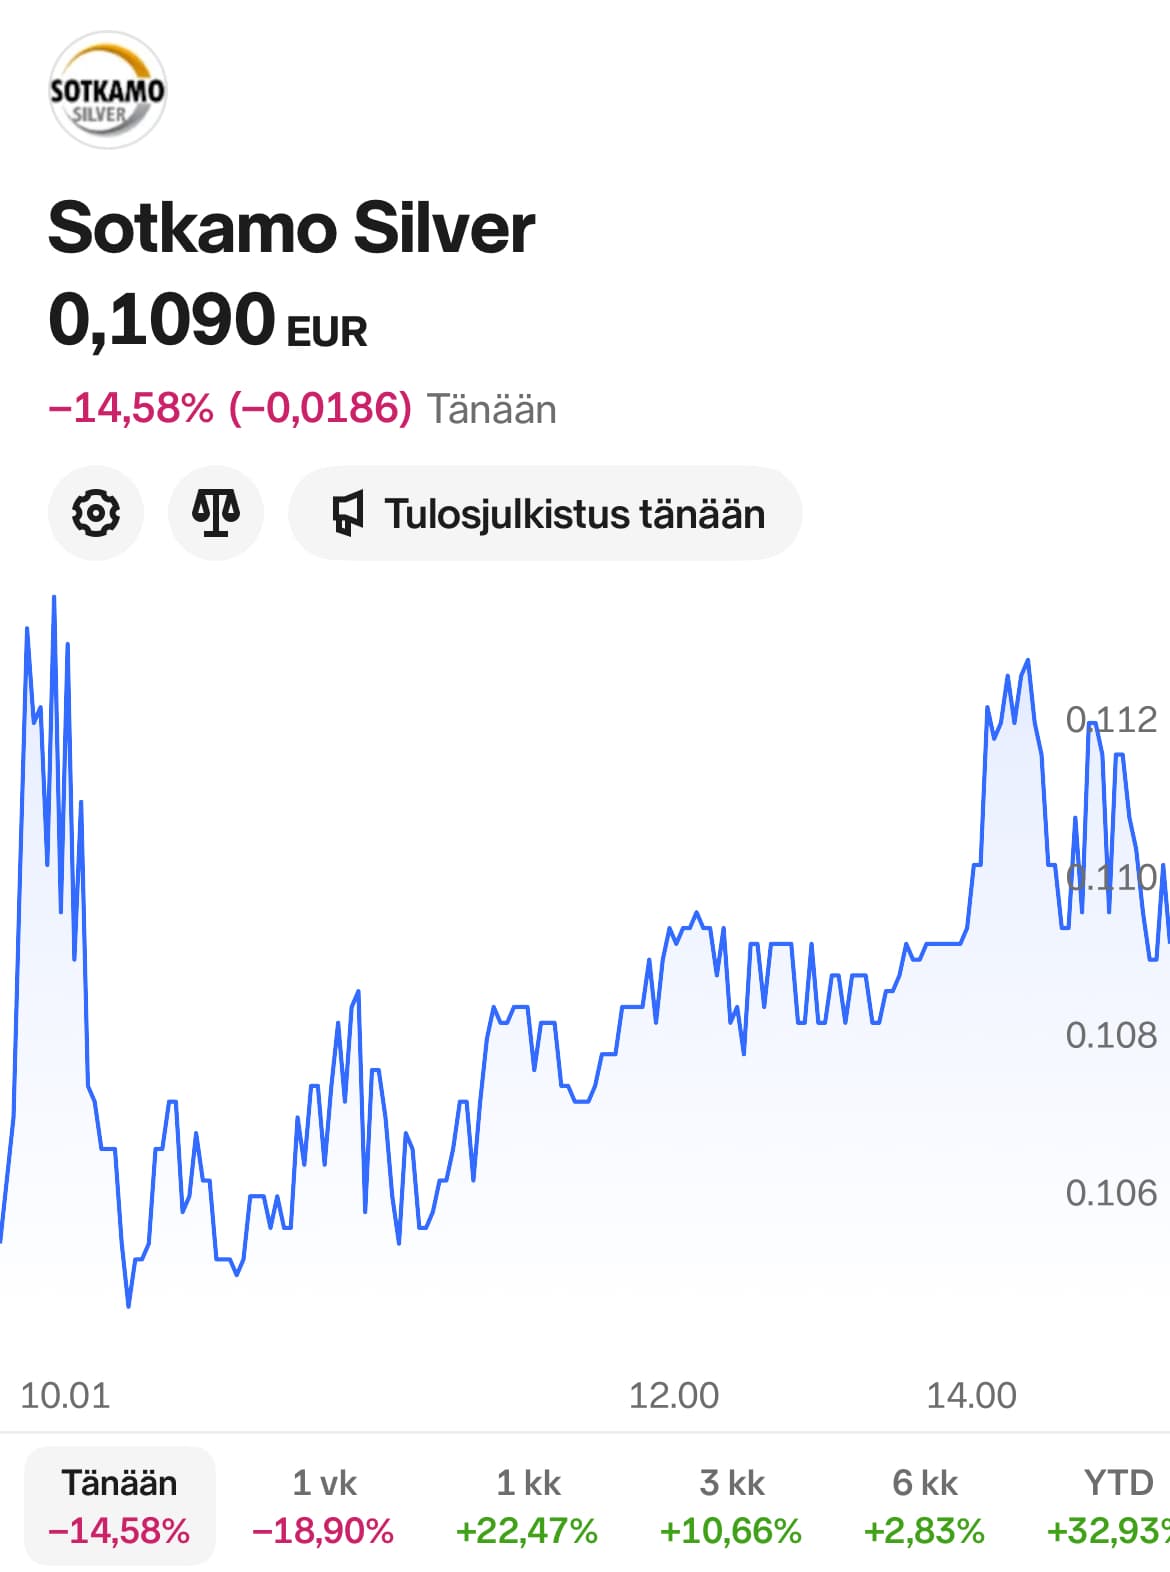Click the 14.00 time axis marker
Image resolution: width=1170 pixels, height=1572 pixels.
[971, 1395]
